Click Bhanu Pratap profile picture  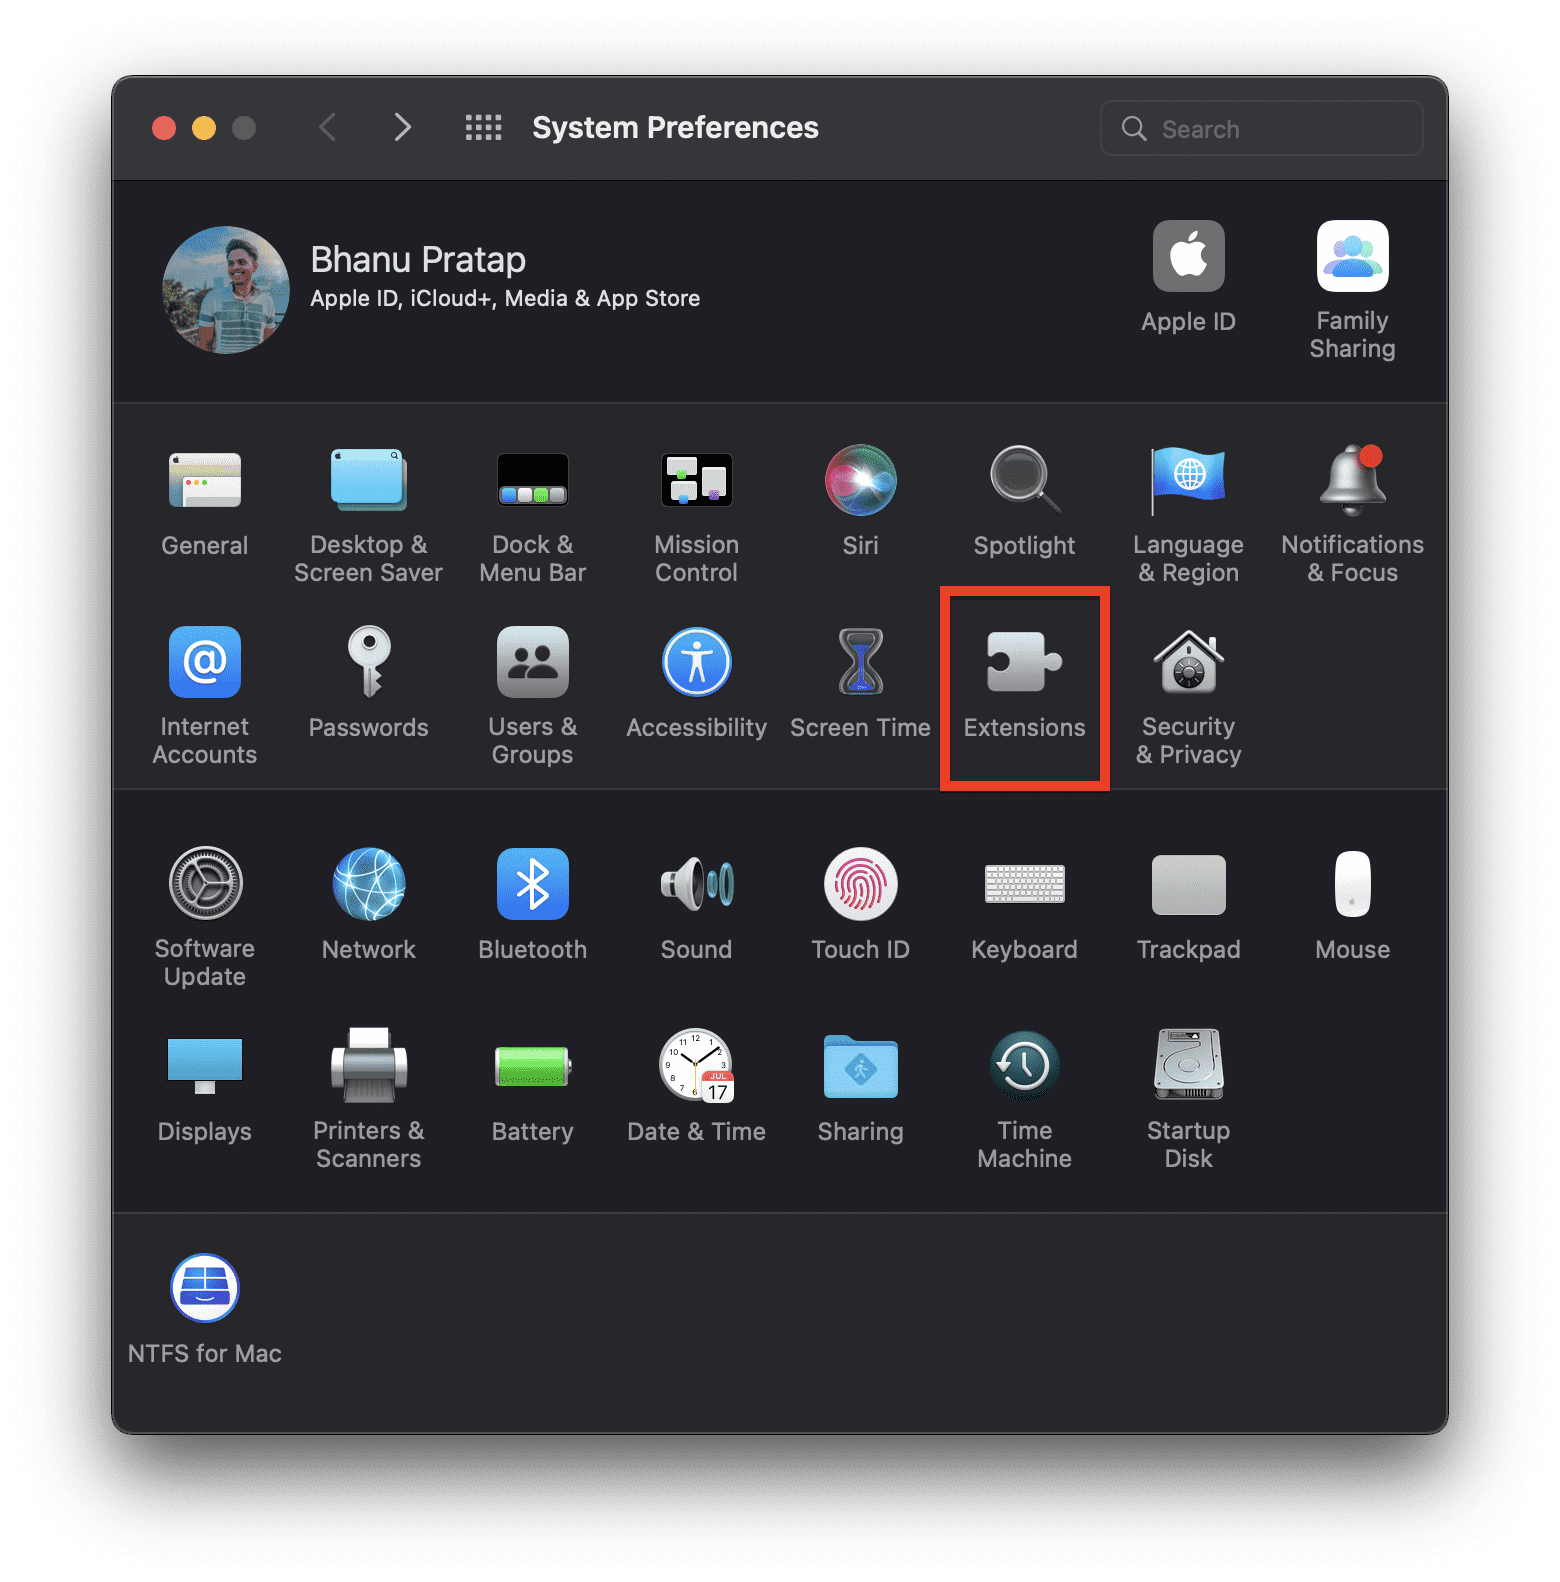click(x=226, y=290)
